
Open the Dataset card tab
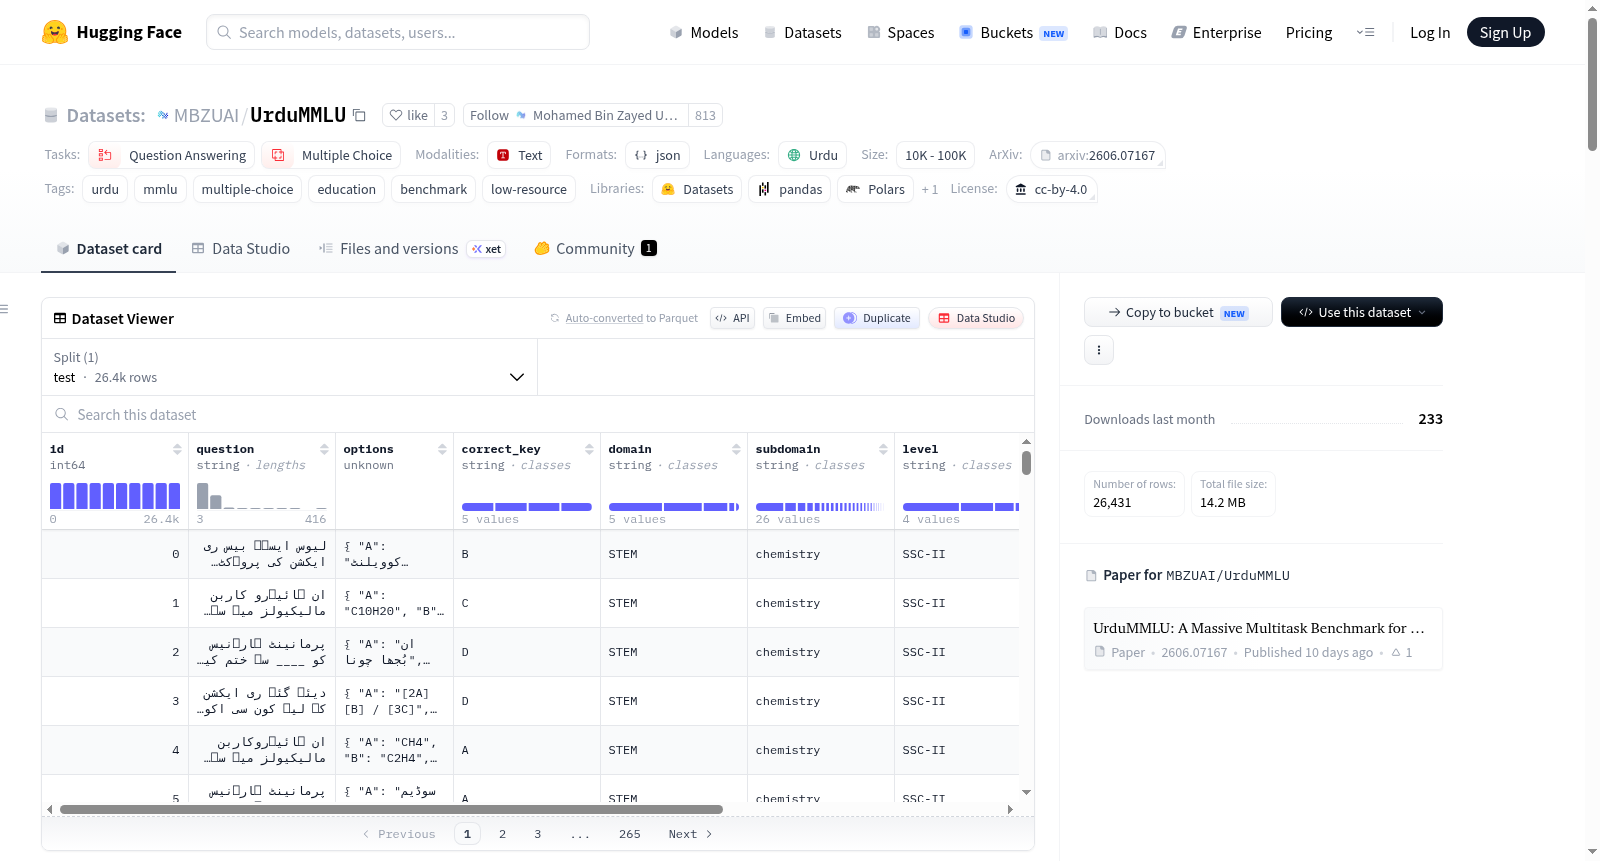108,249
